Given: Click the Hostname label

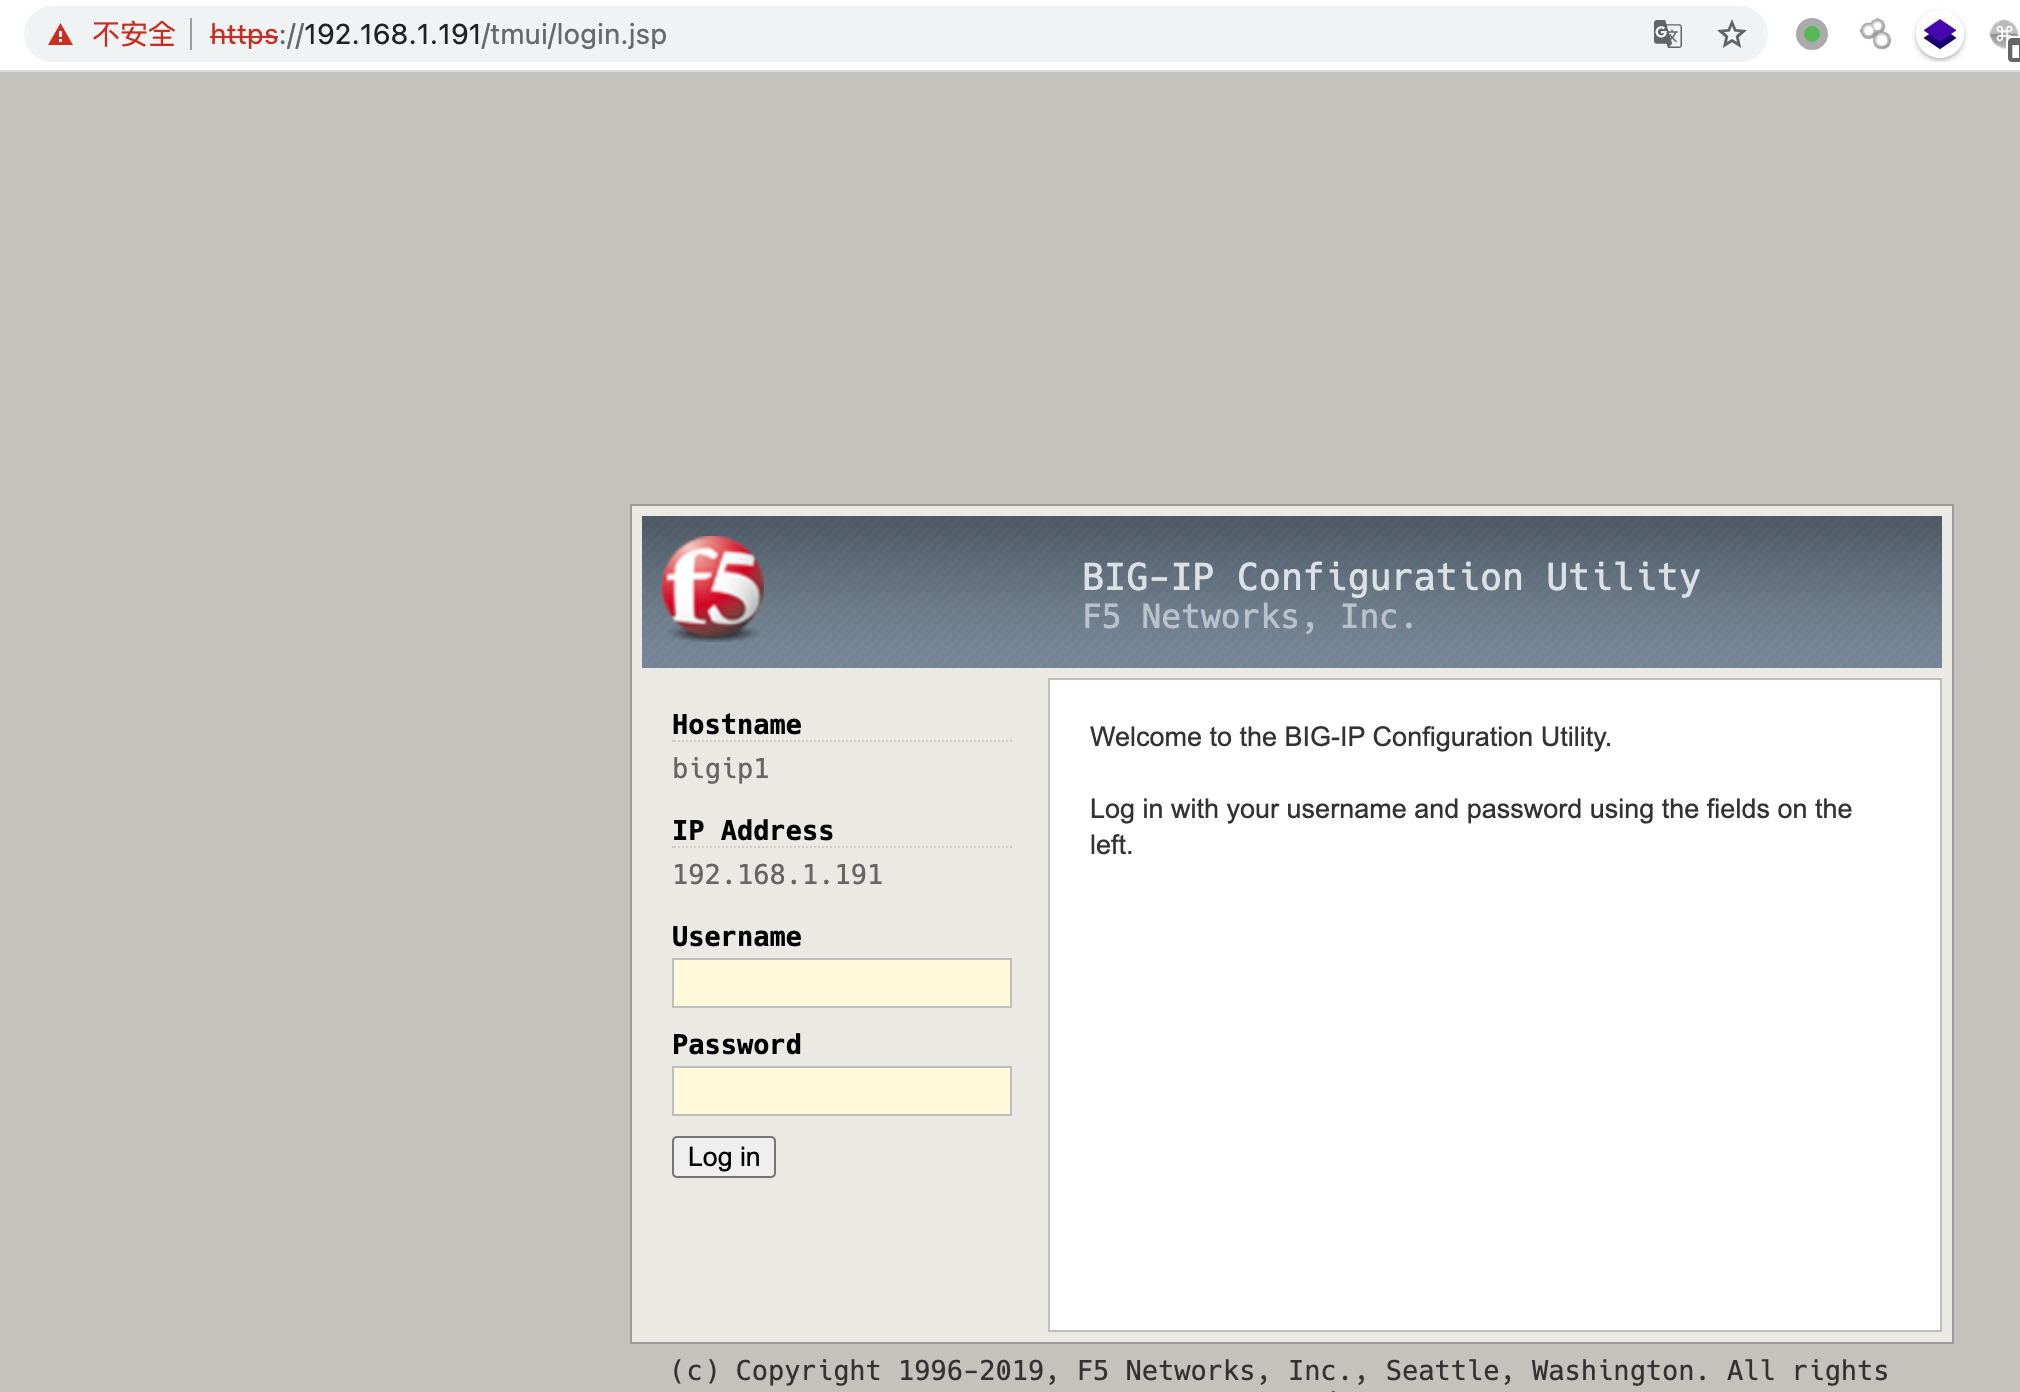Looking at the screenshot, I should click(737, 724).
